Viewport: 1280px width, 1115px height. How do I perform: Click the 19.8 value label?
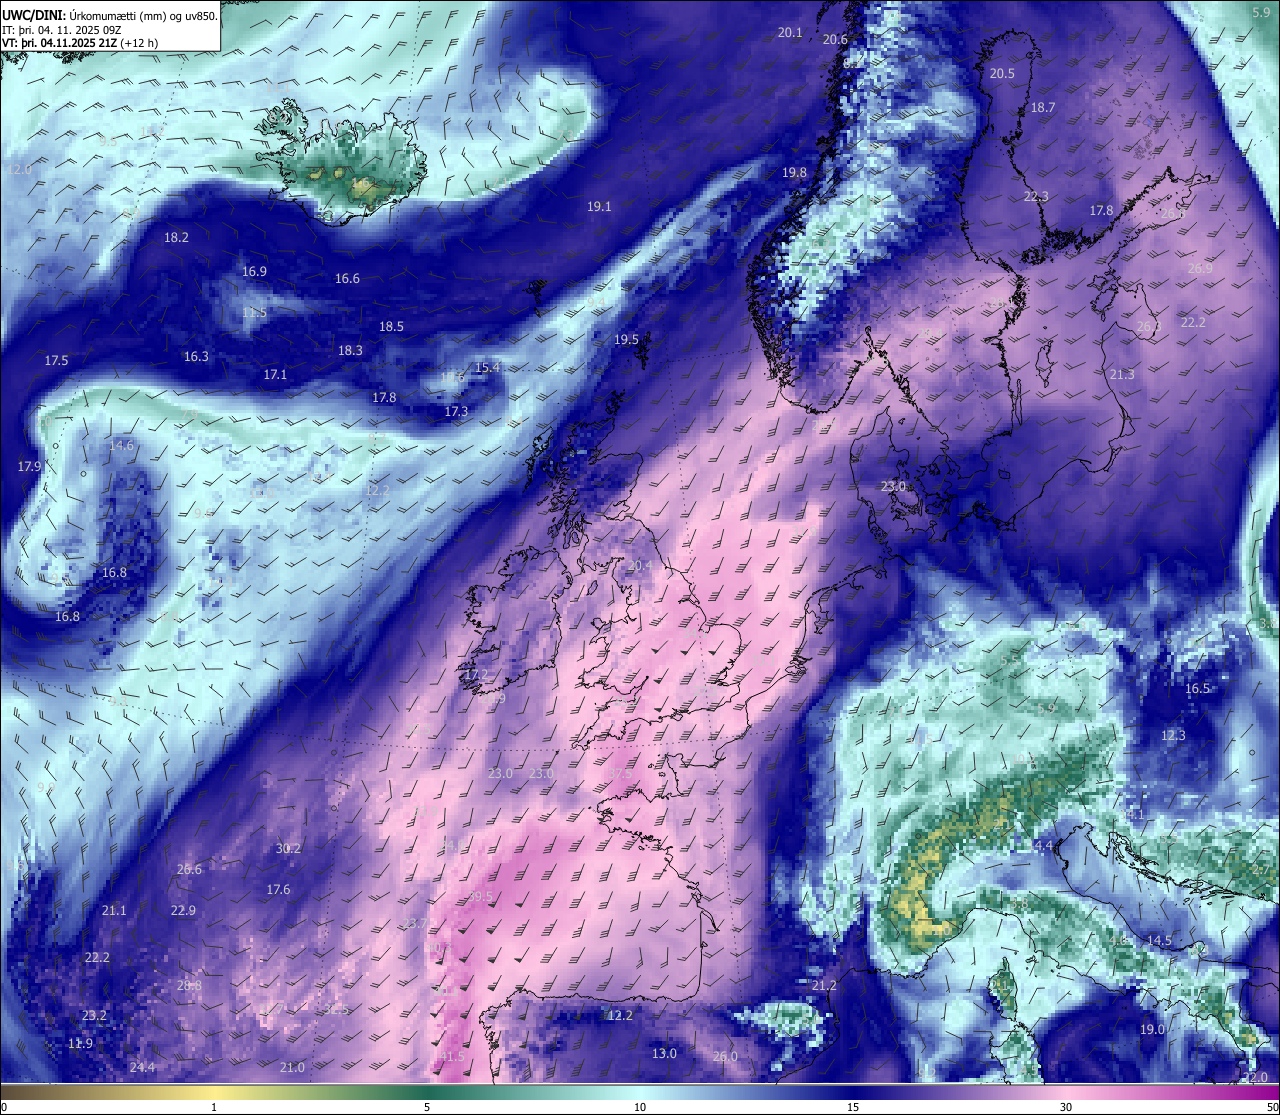[x=794, y=173]
